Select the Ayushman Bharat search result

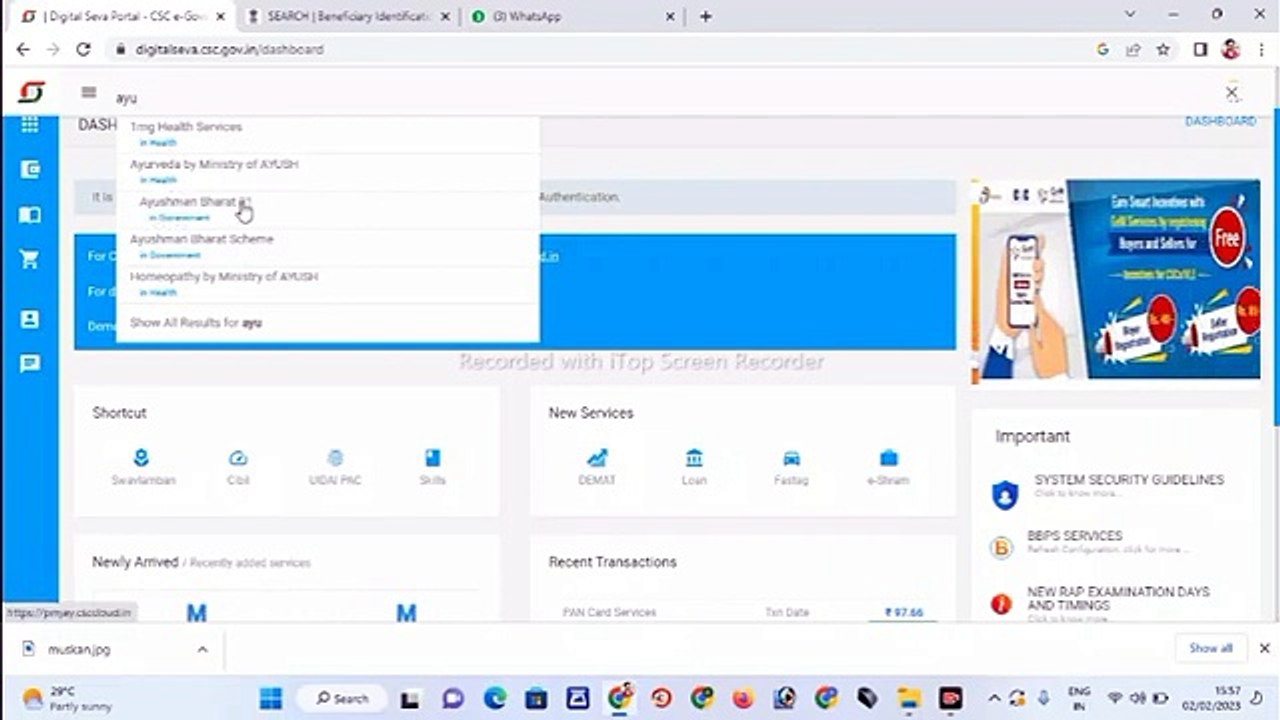pyautogui.click(x=328, y=208)
